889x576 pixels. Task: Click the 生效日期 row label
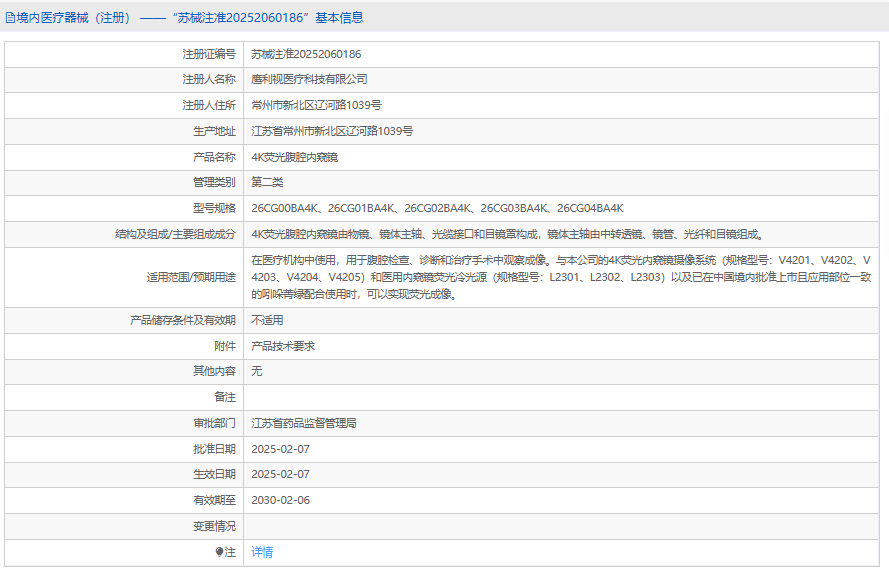pos(214,475)
